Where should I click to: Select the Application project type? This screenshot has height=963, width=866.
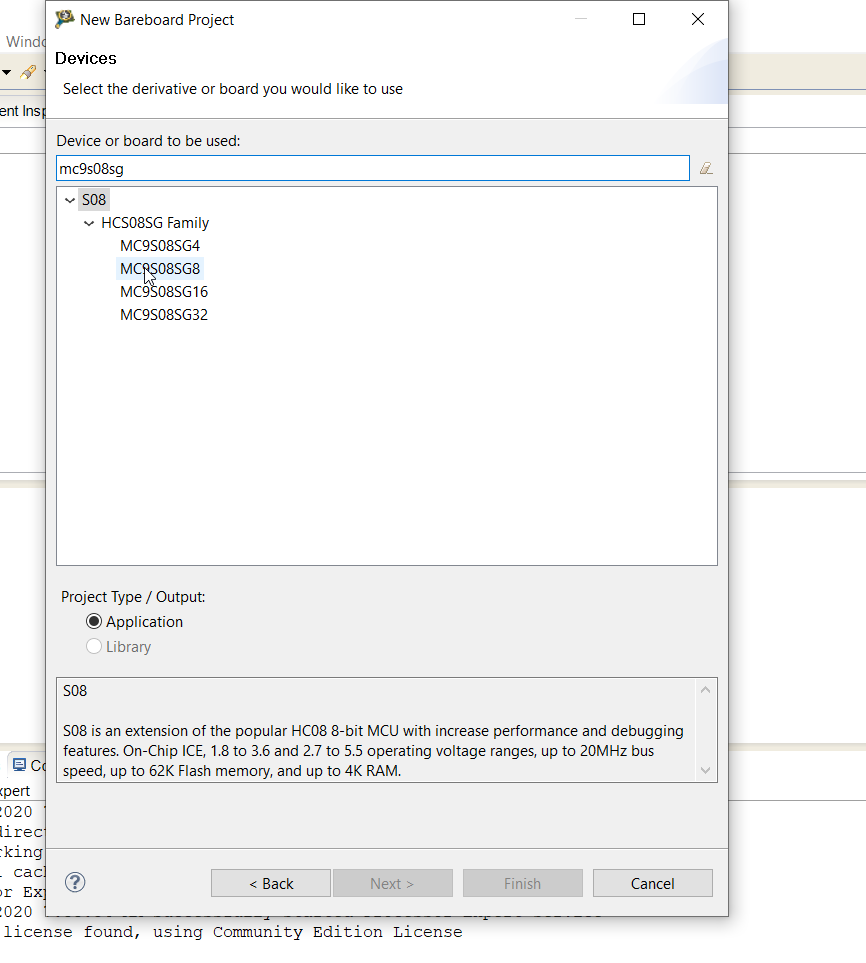94,621
